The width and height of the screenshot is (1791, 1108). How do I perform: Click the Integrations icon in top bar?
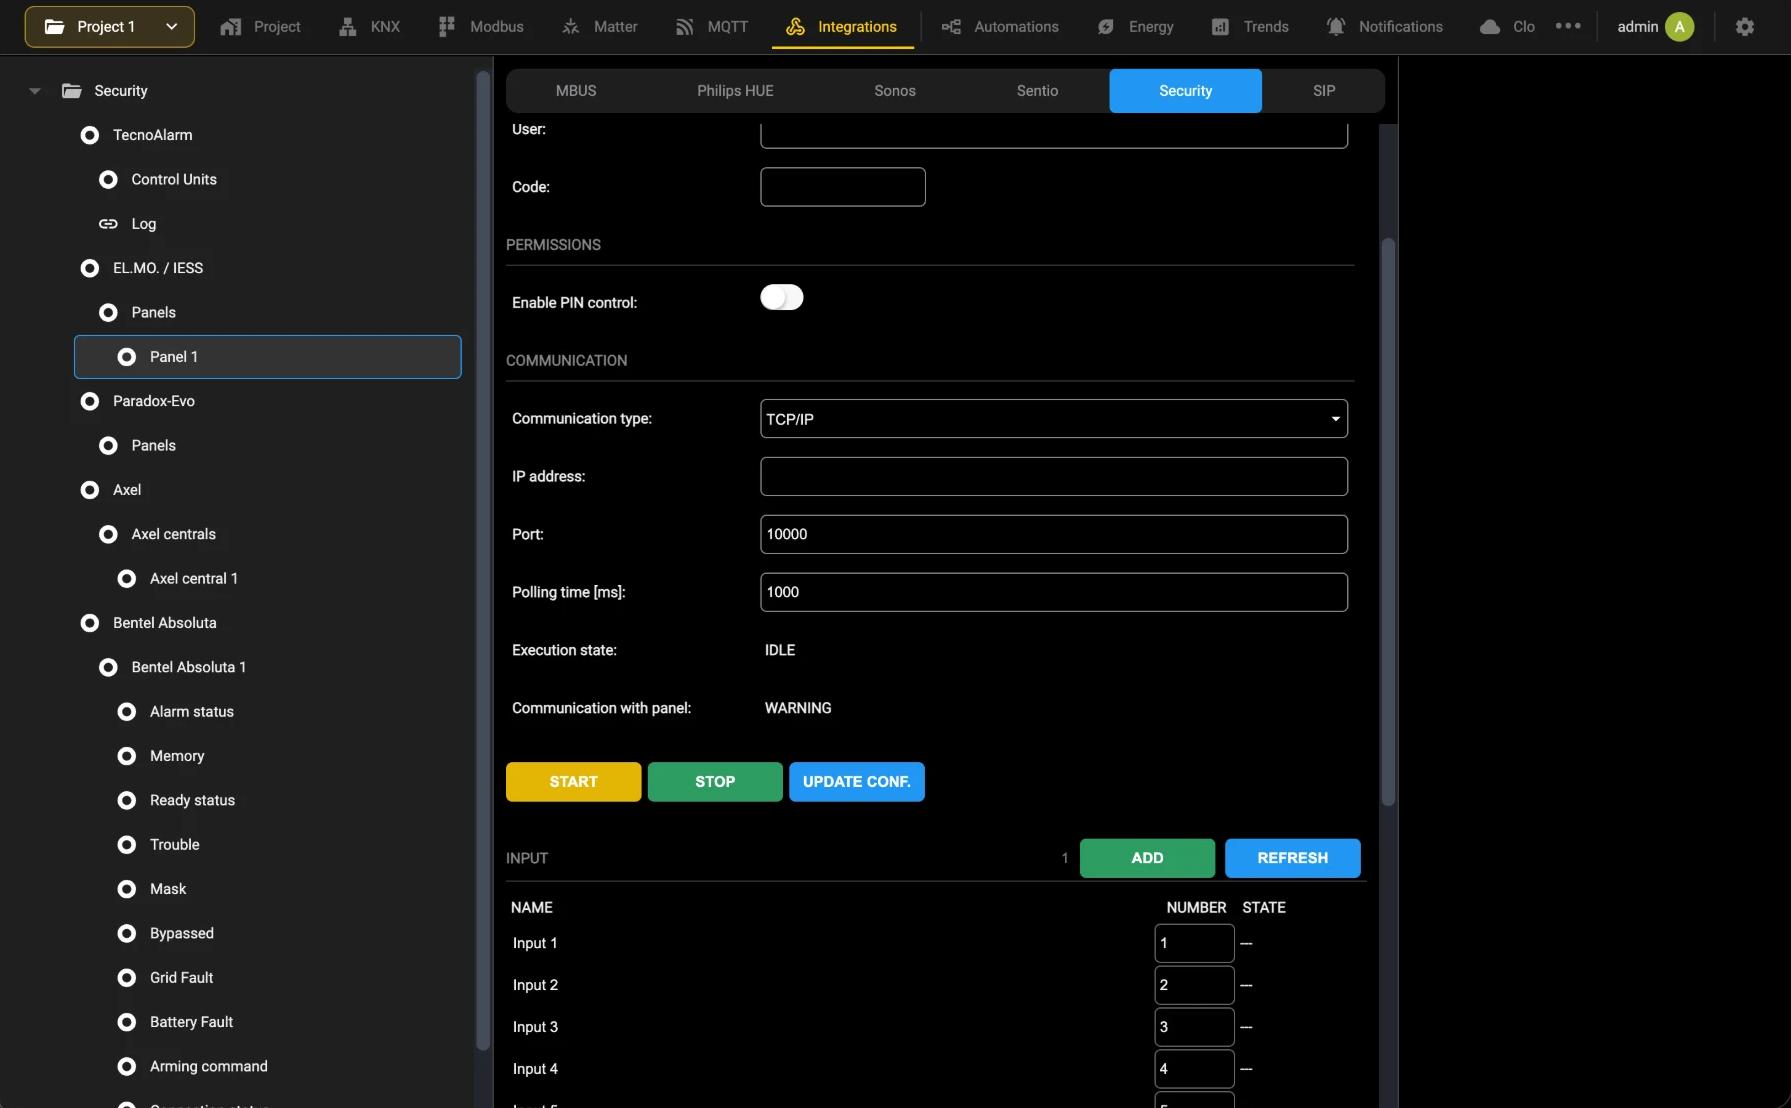pyautogui.click(x=796, y=27)
